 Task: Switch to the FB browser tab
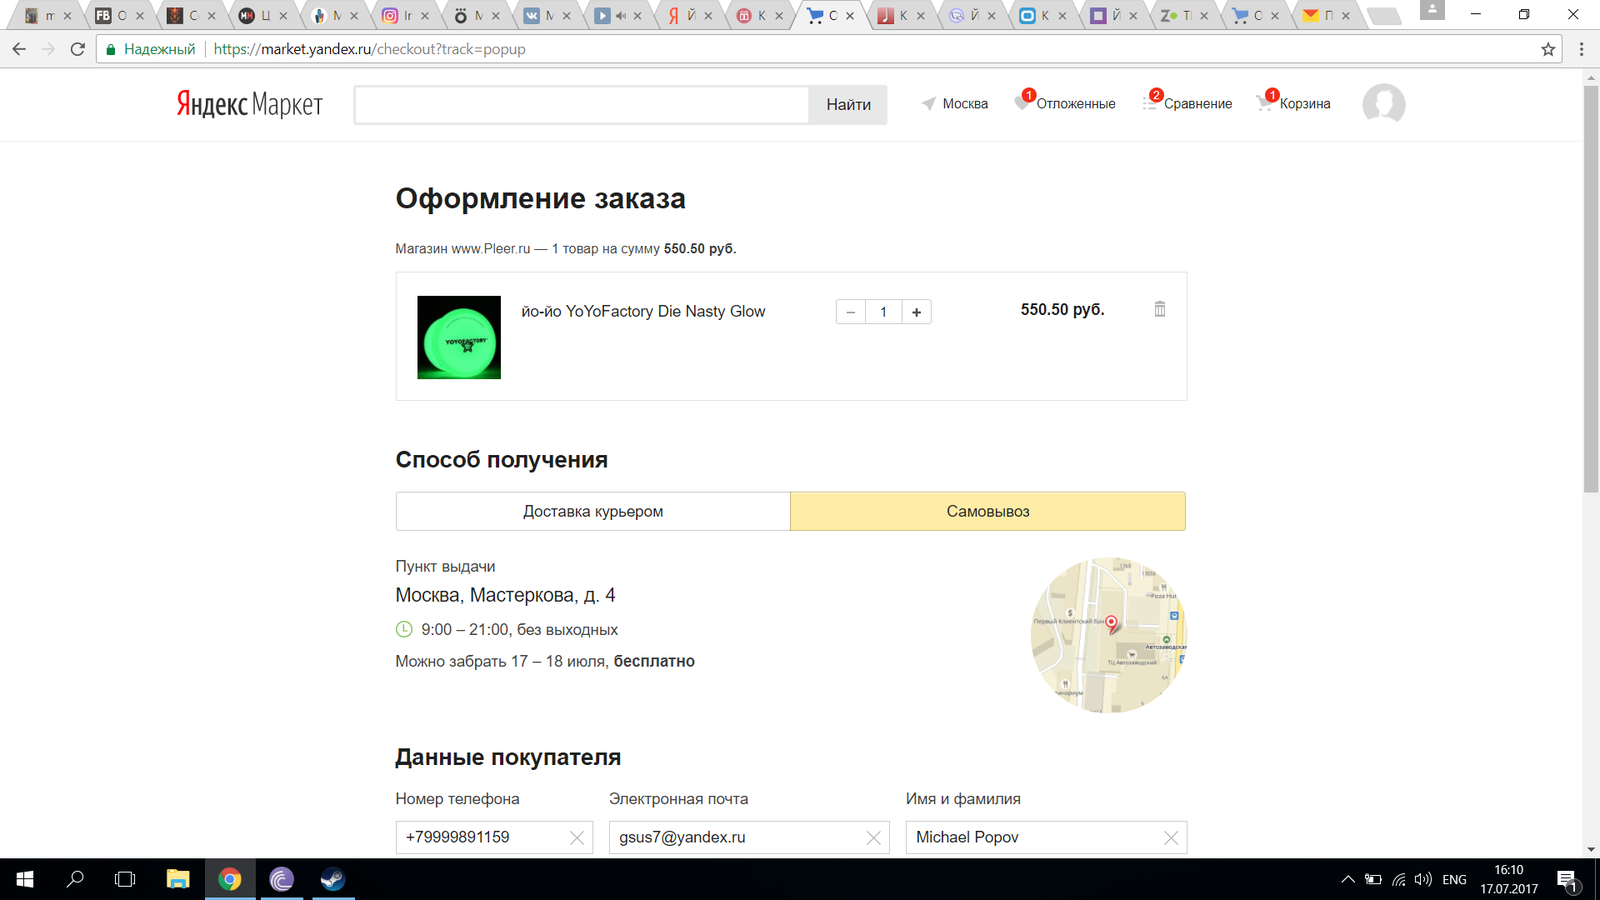pos(119,15)
